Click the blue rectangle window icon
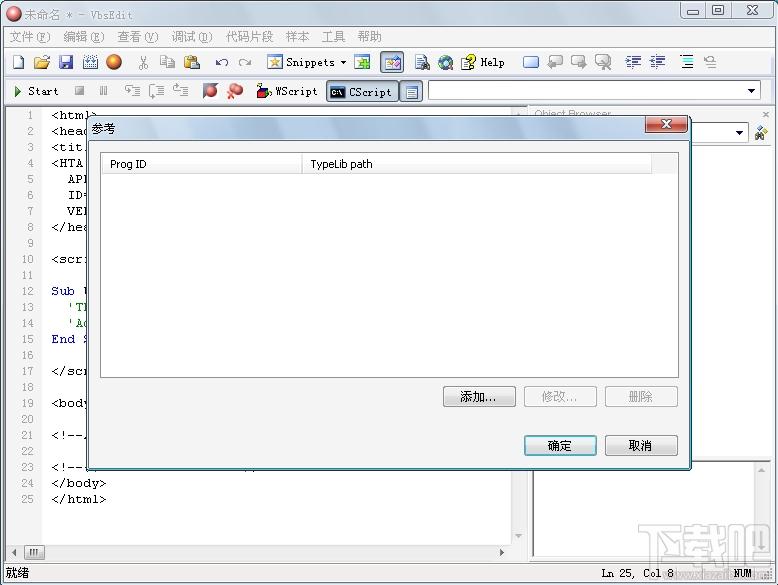The height and width of the screenshot is (585, 778). point(531,62)
